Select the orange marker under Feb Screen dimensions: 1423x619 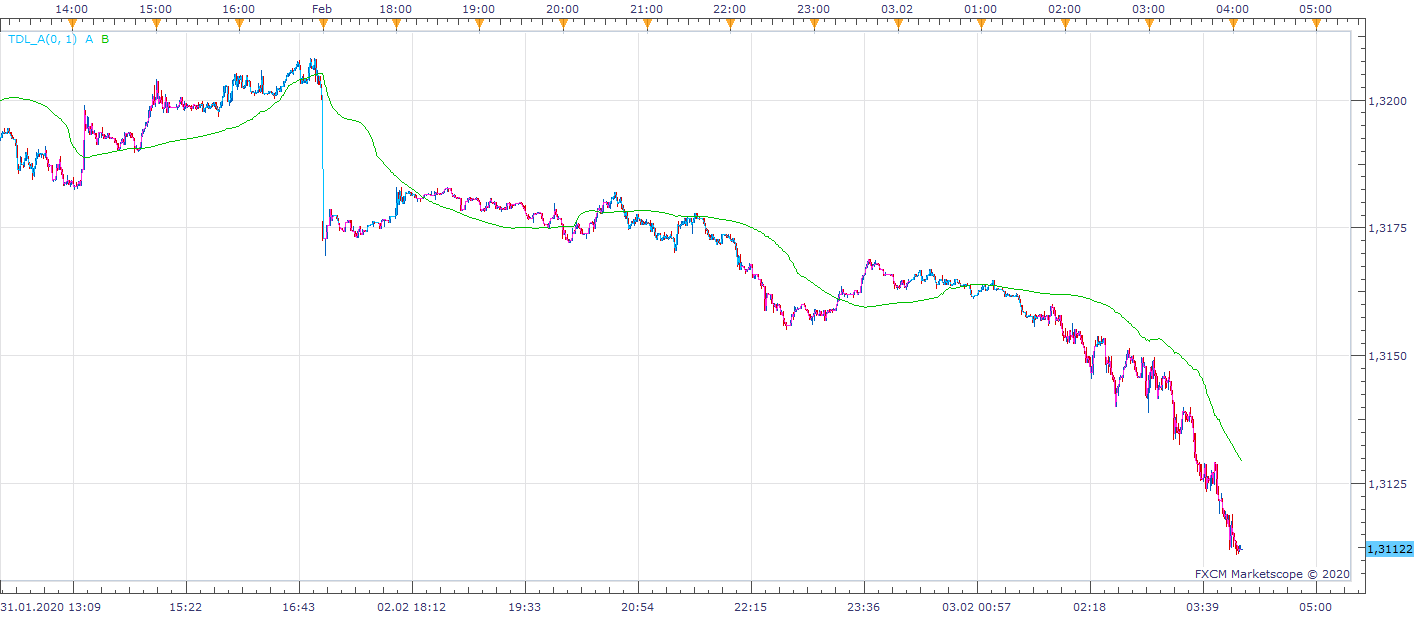[321, 23]
